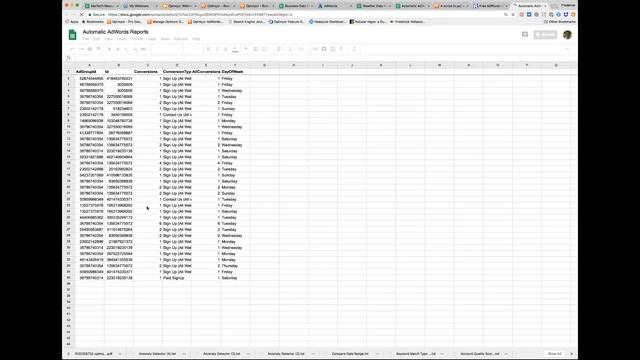Screen dimensions: 640x360
Task: Open the Keyword Match Type downloaded file
Action: pos(416,354)
